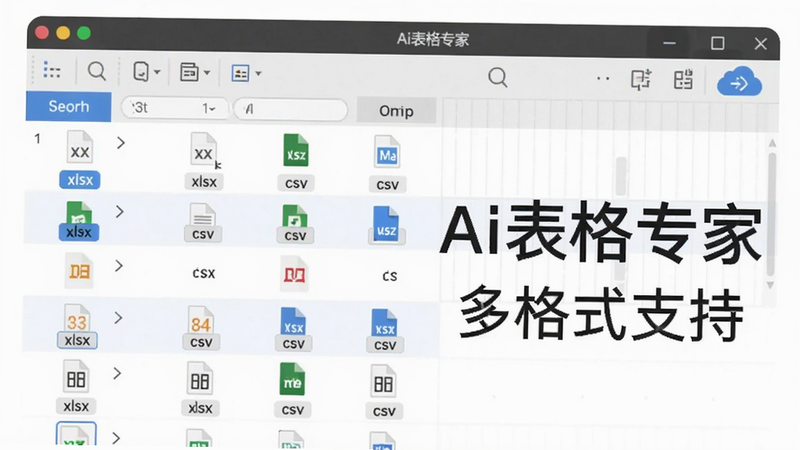Expand the bottom partially visible row chevron

(116, 438)
